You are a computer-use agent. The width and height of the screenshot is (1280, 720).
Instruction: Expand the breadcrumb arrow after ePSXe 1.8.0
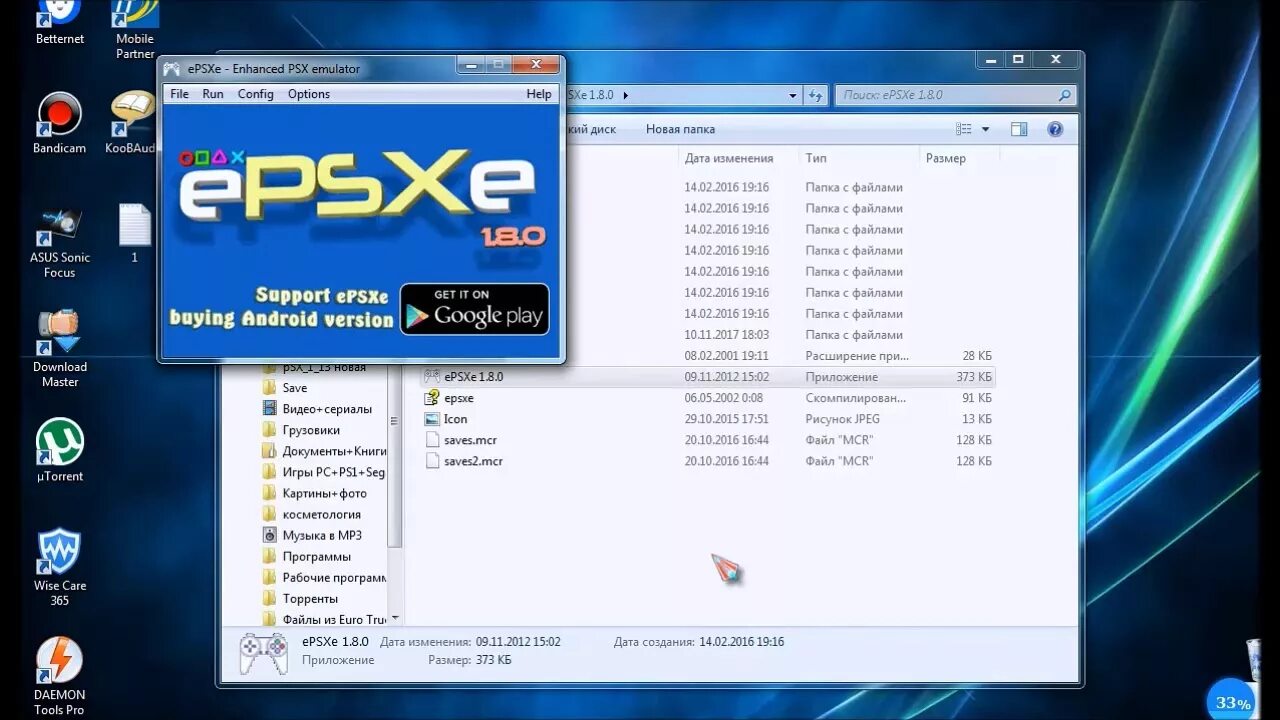(x=626, y=95)
